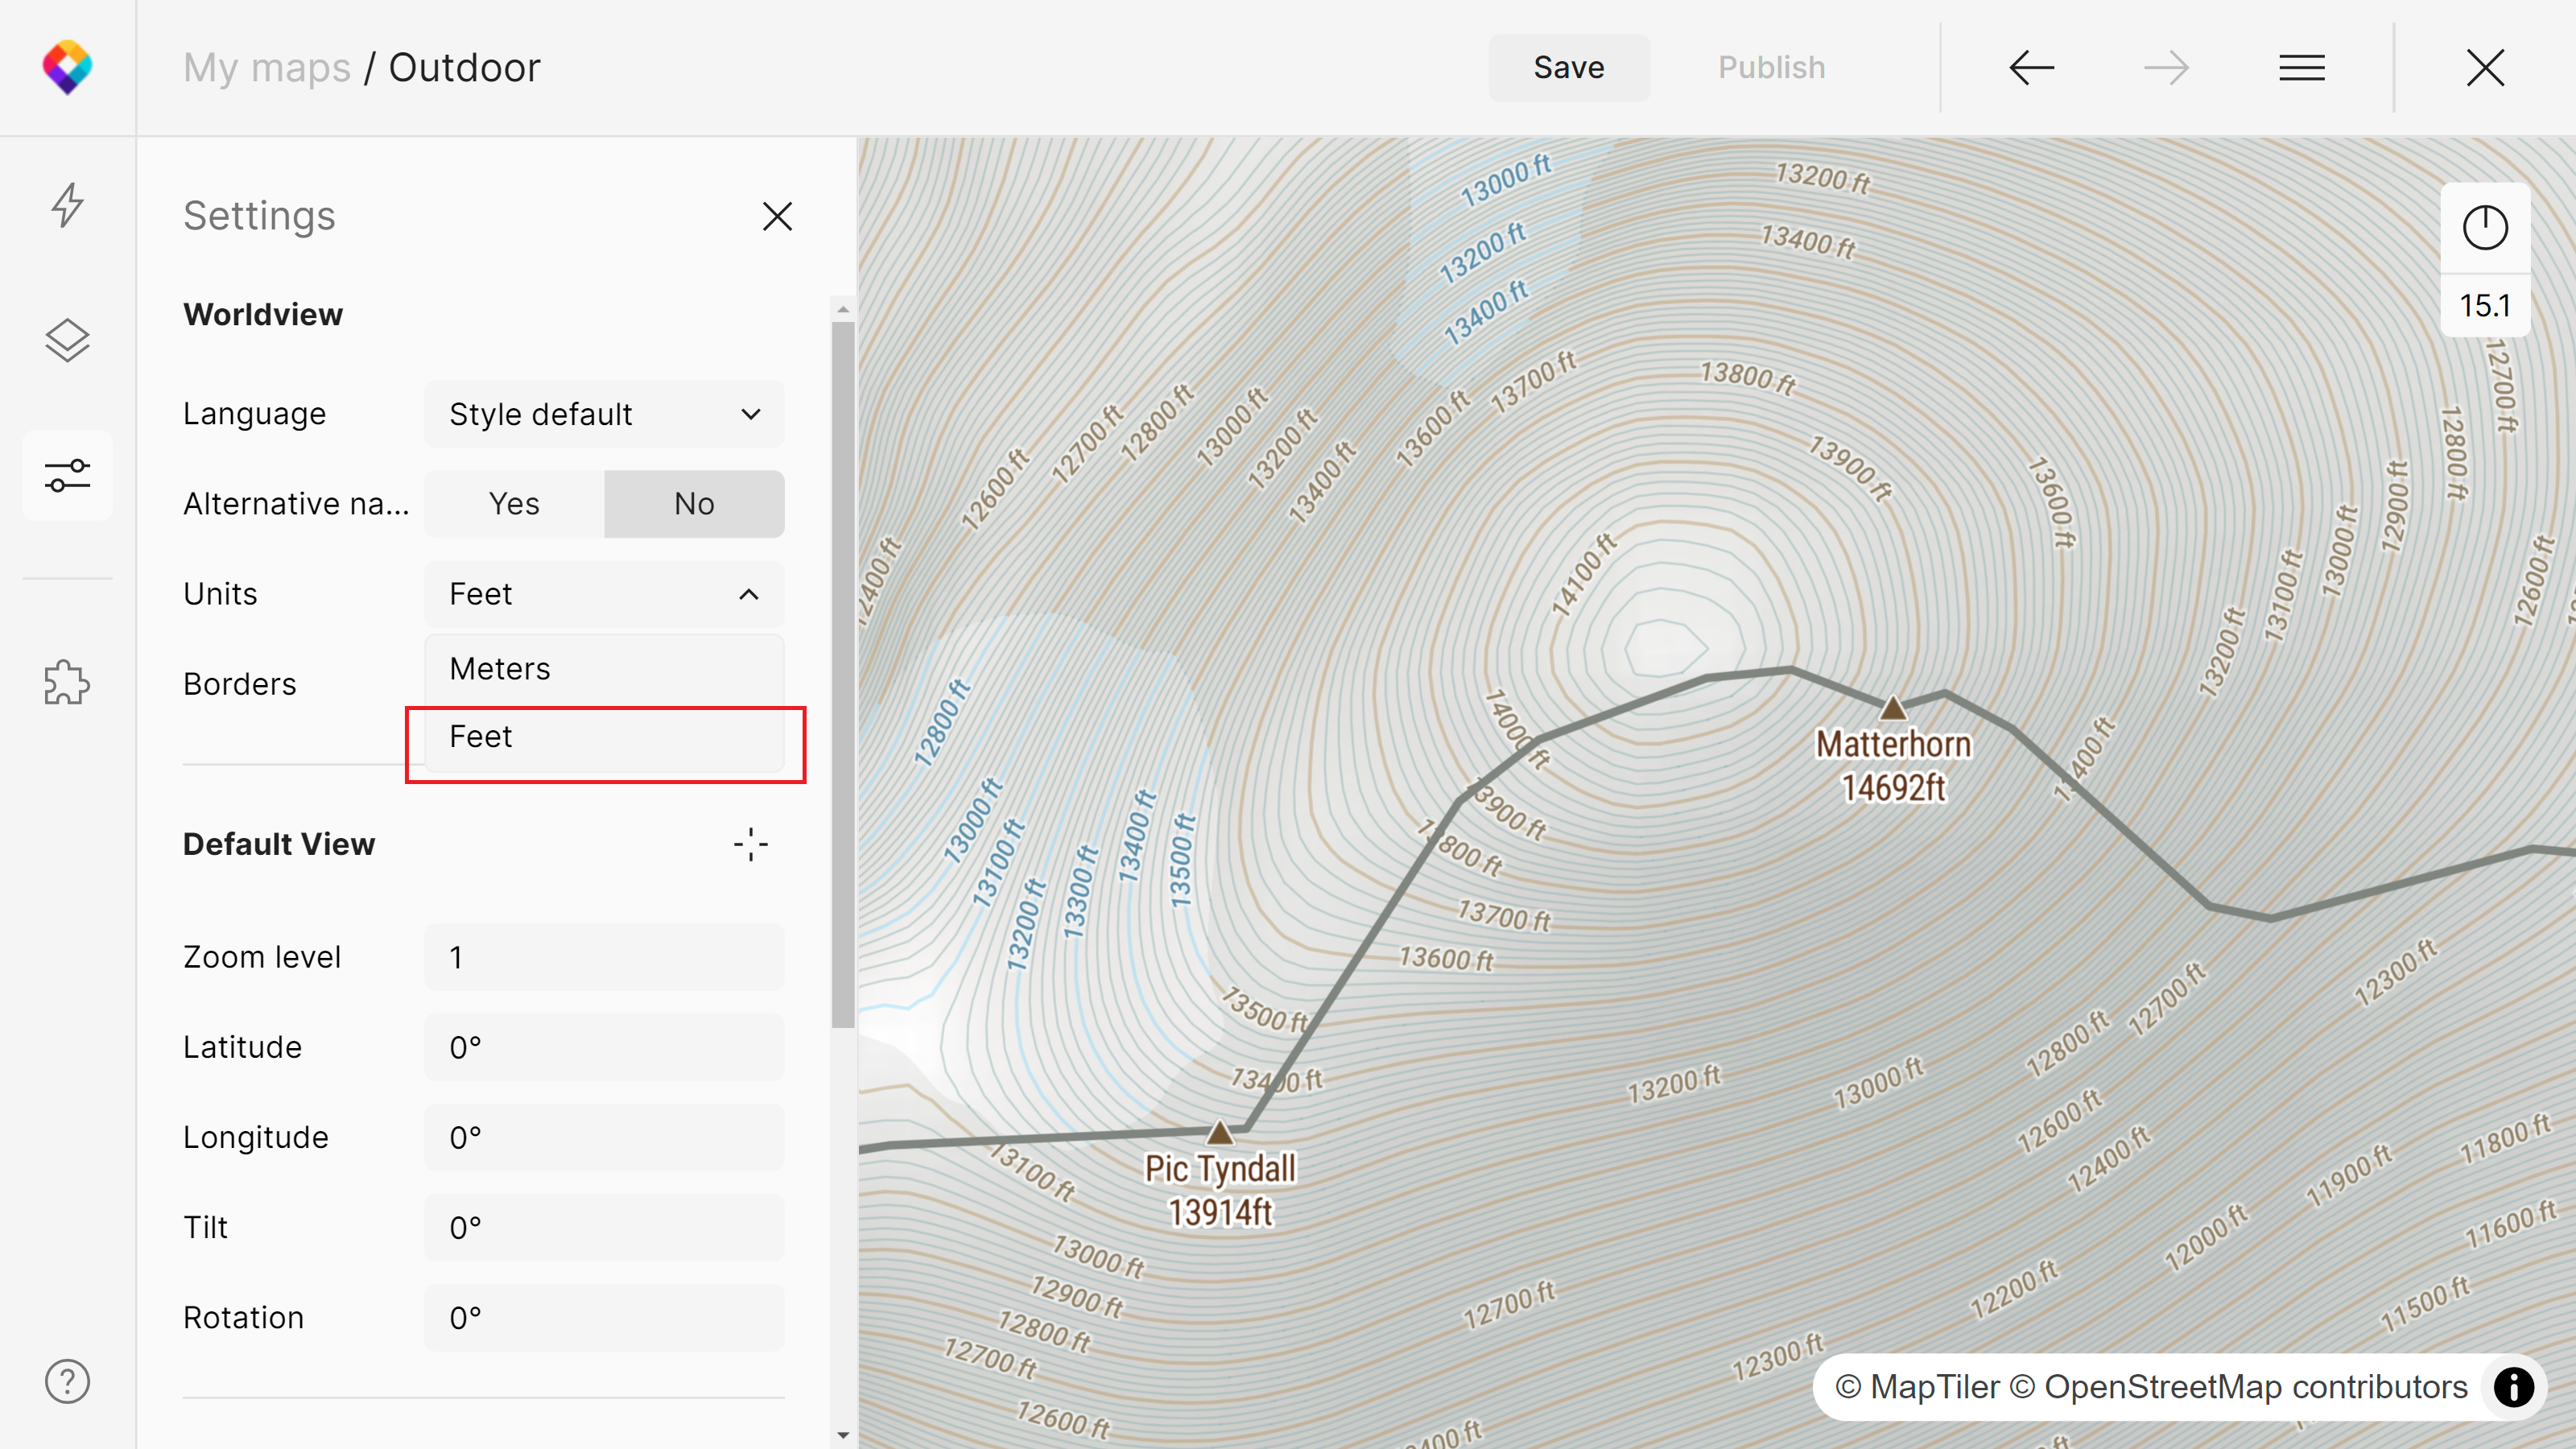Image resolution: width=2576 pixels, height=1449 pixels.
Task: Choose Feet option in Units list
Action: (604, 737)
